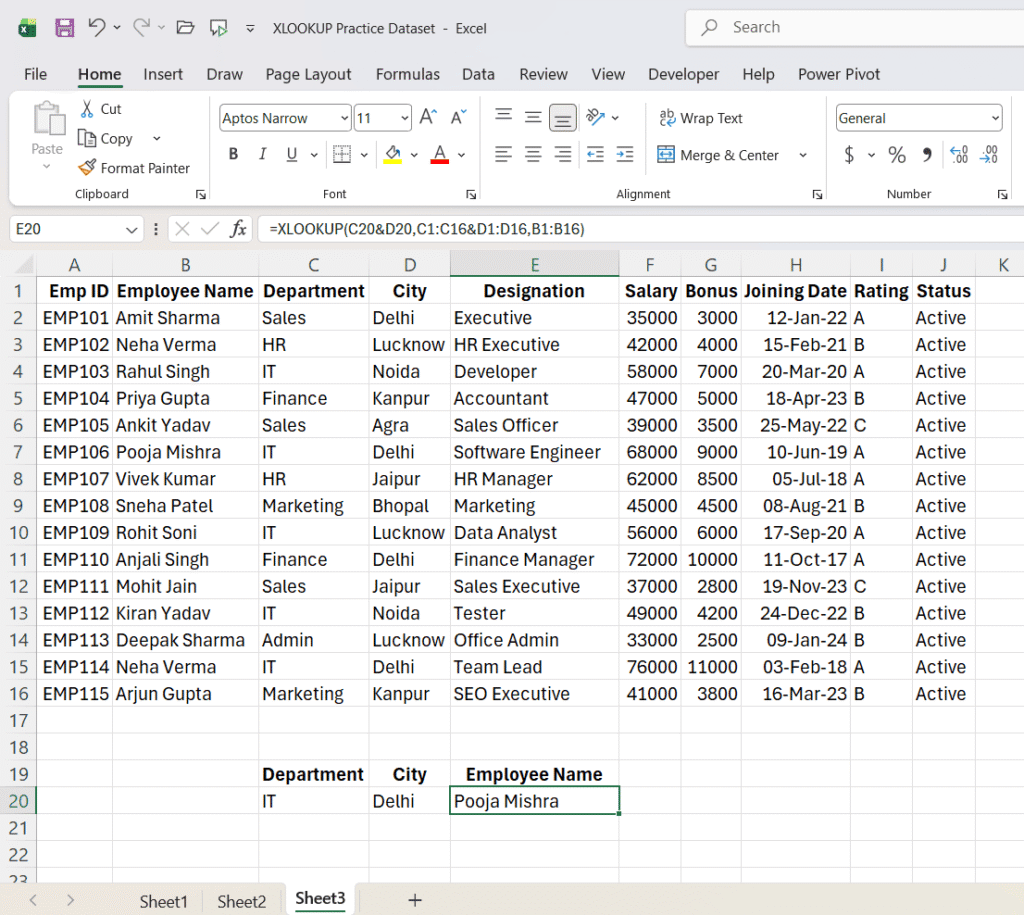
Task: Toggle Align Right in the ribbon
Action: click(562, 155)
